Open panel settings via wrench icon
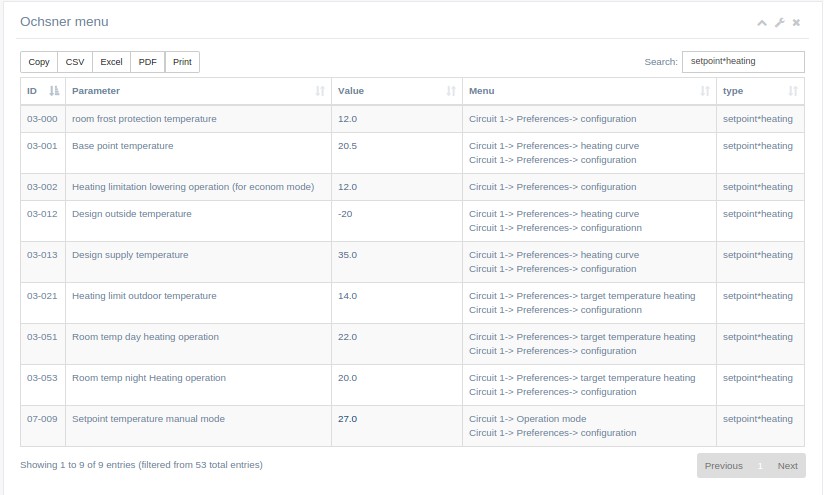Viewport: 824px width, 495px height. tap(780, 23)
